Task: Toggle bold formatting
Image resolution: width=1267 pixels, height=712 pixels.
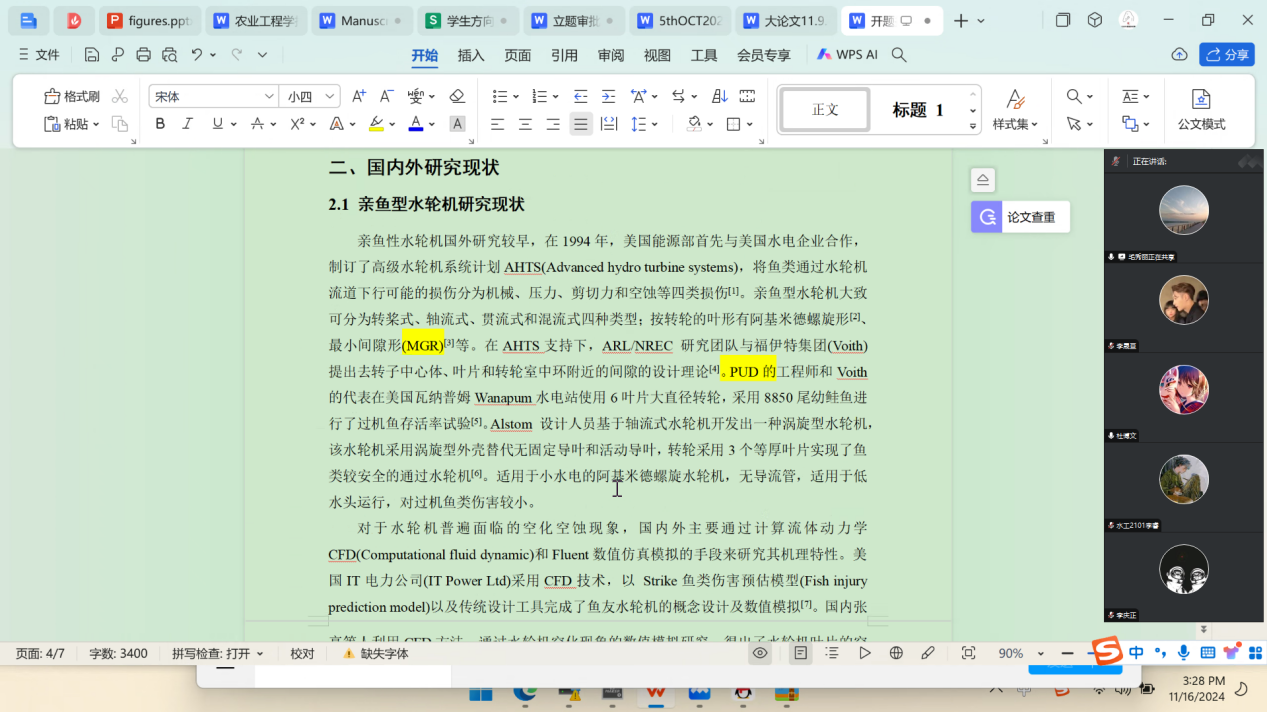Action: tap(160, 124)
